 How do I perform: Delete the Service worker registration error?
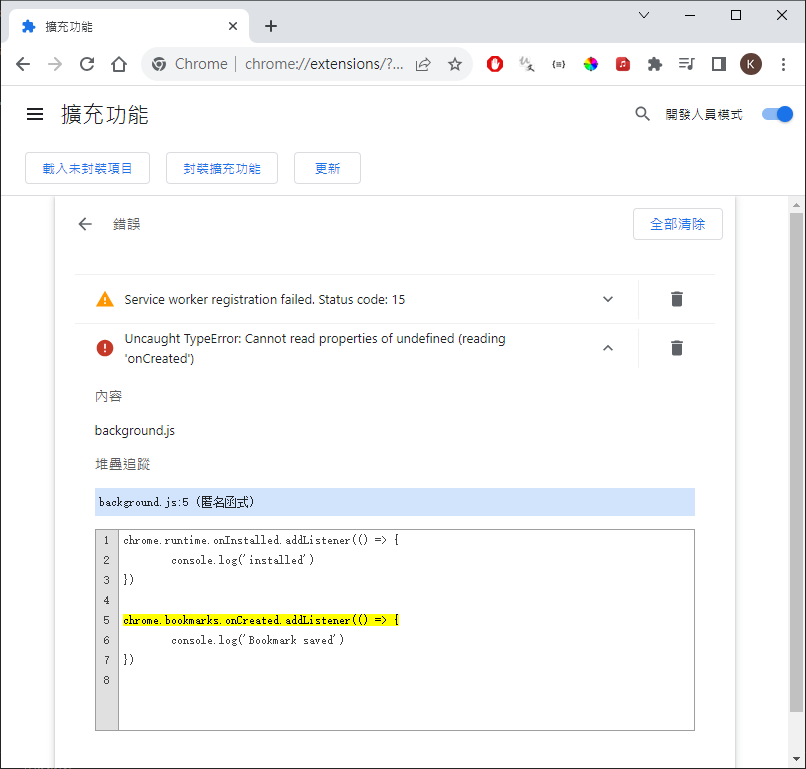click(677, 299)
